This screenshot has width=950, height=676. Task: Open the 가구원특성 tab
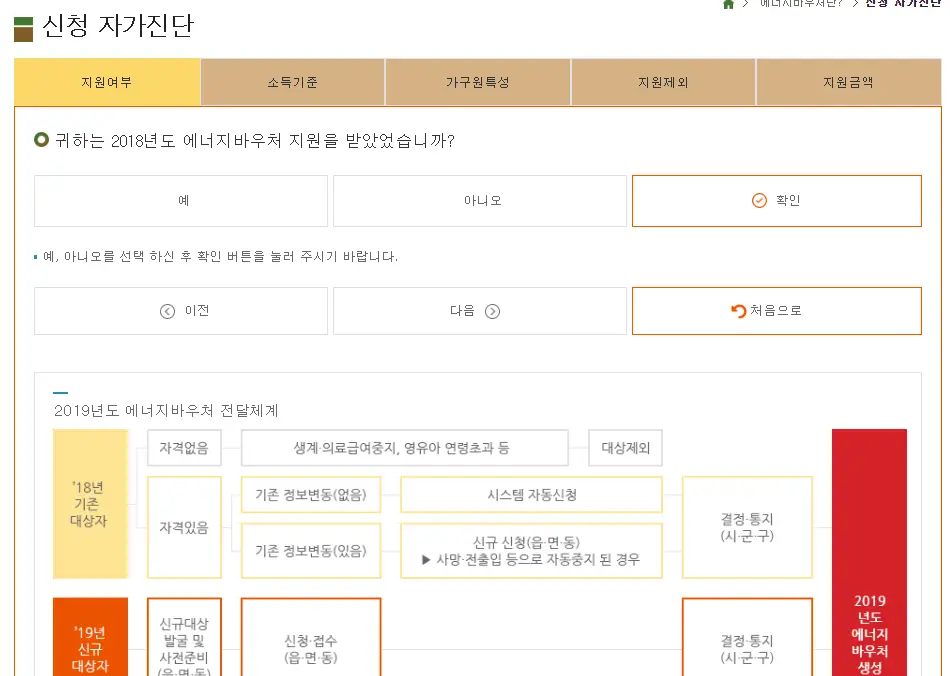tap(477, 82)
